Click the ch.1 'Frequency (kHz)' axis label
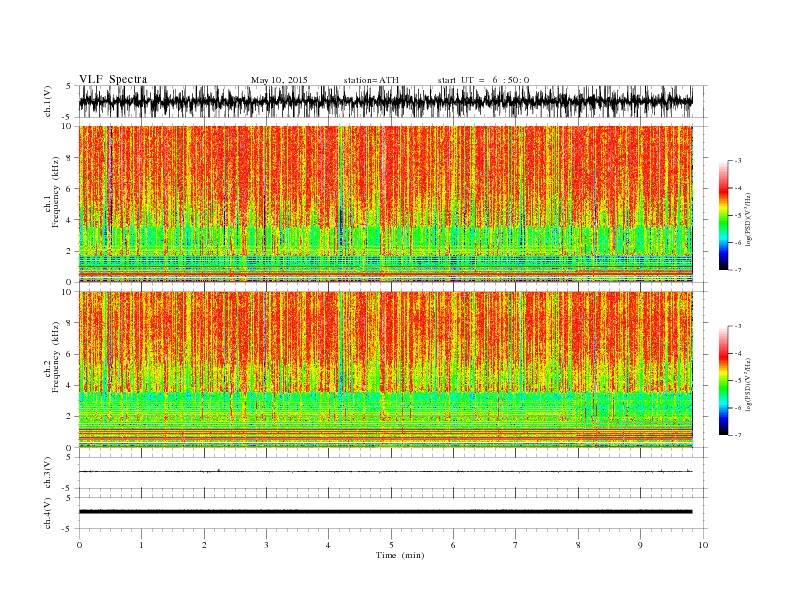Image resolution: width=792 pixels, height=612 pixels. [x=56, y=192]
